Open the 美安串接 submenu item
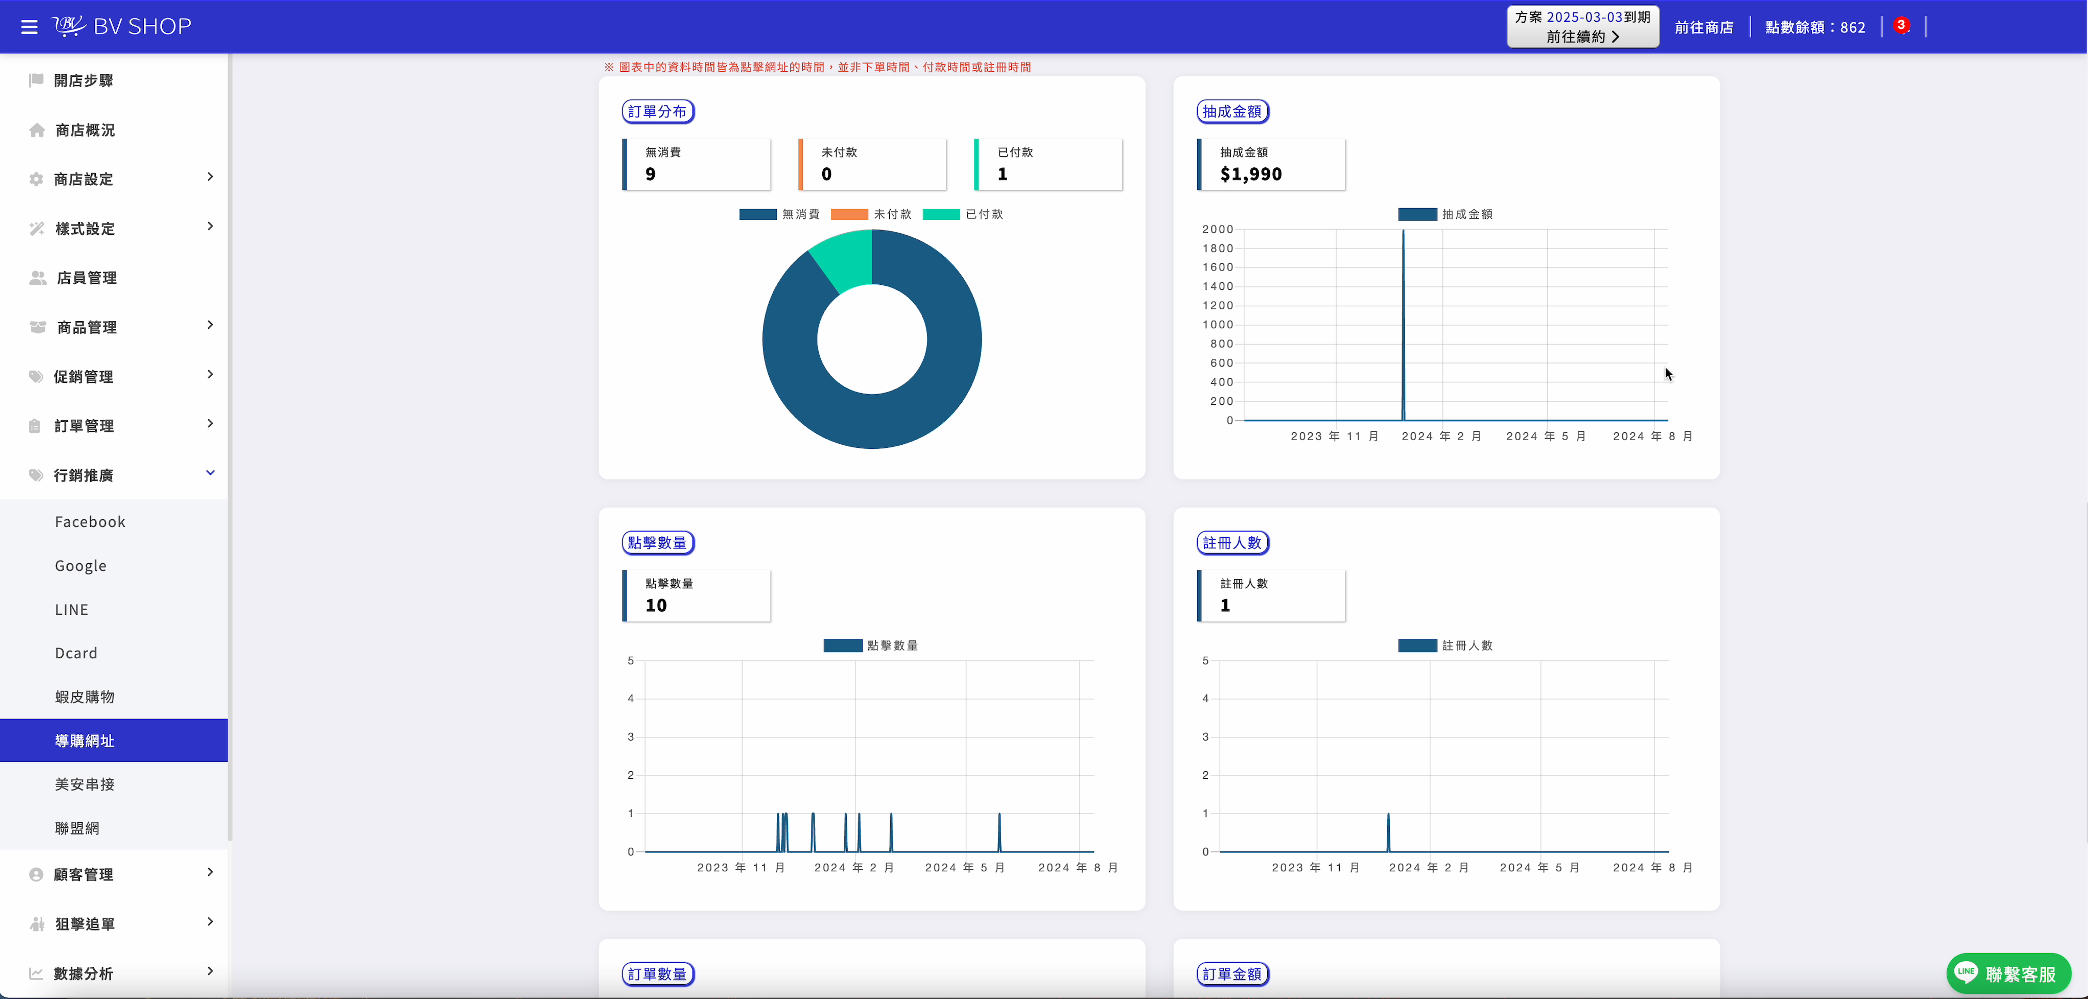Viewport: 2088px width, 999px height. [114, 785]
